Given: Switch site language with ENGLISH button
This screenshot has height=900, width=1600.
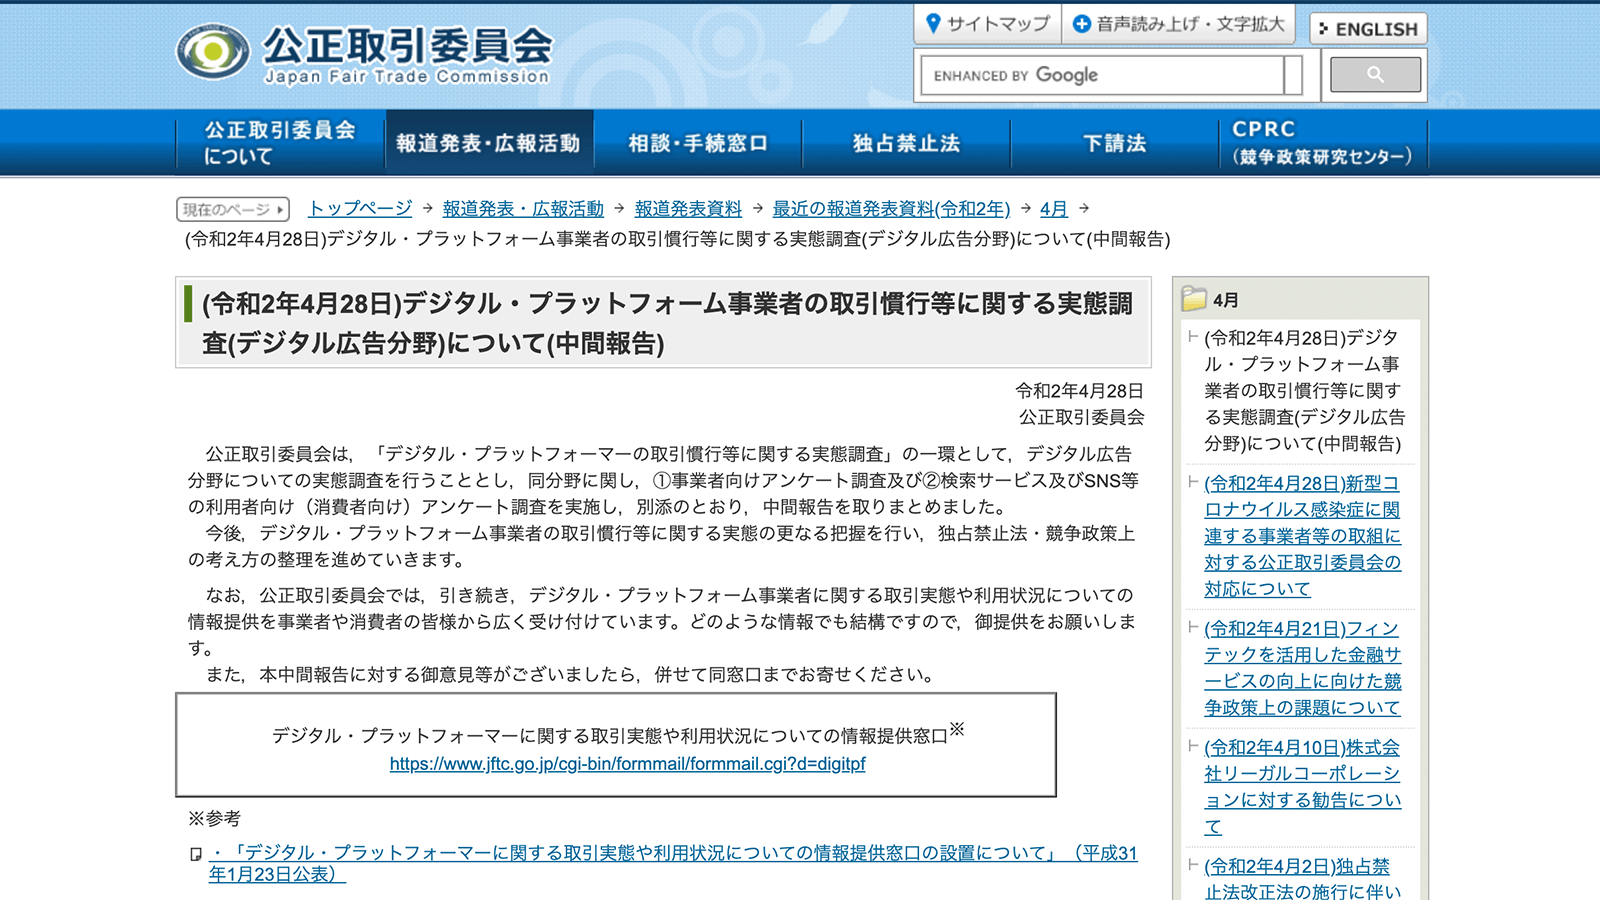Looking at the screenshot, I should 1368,29.
